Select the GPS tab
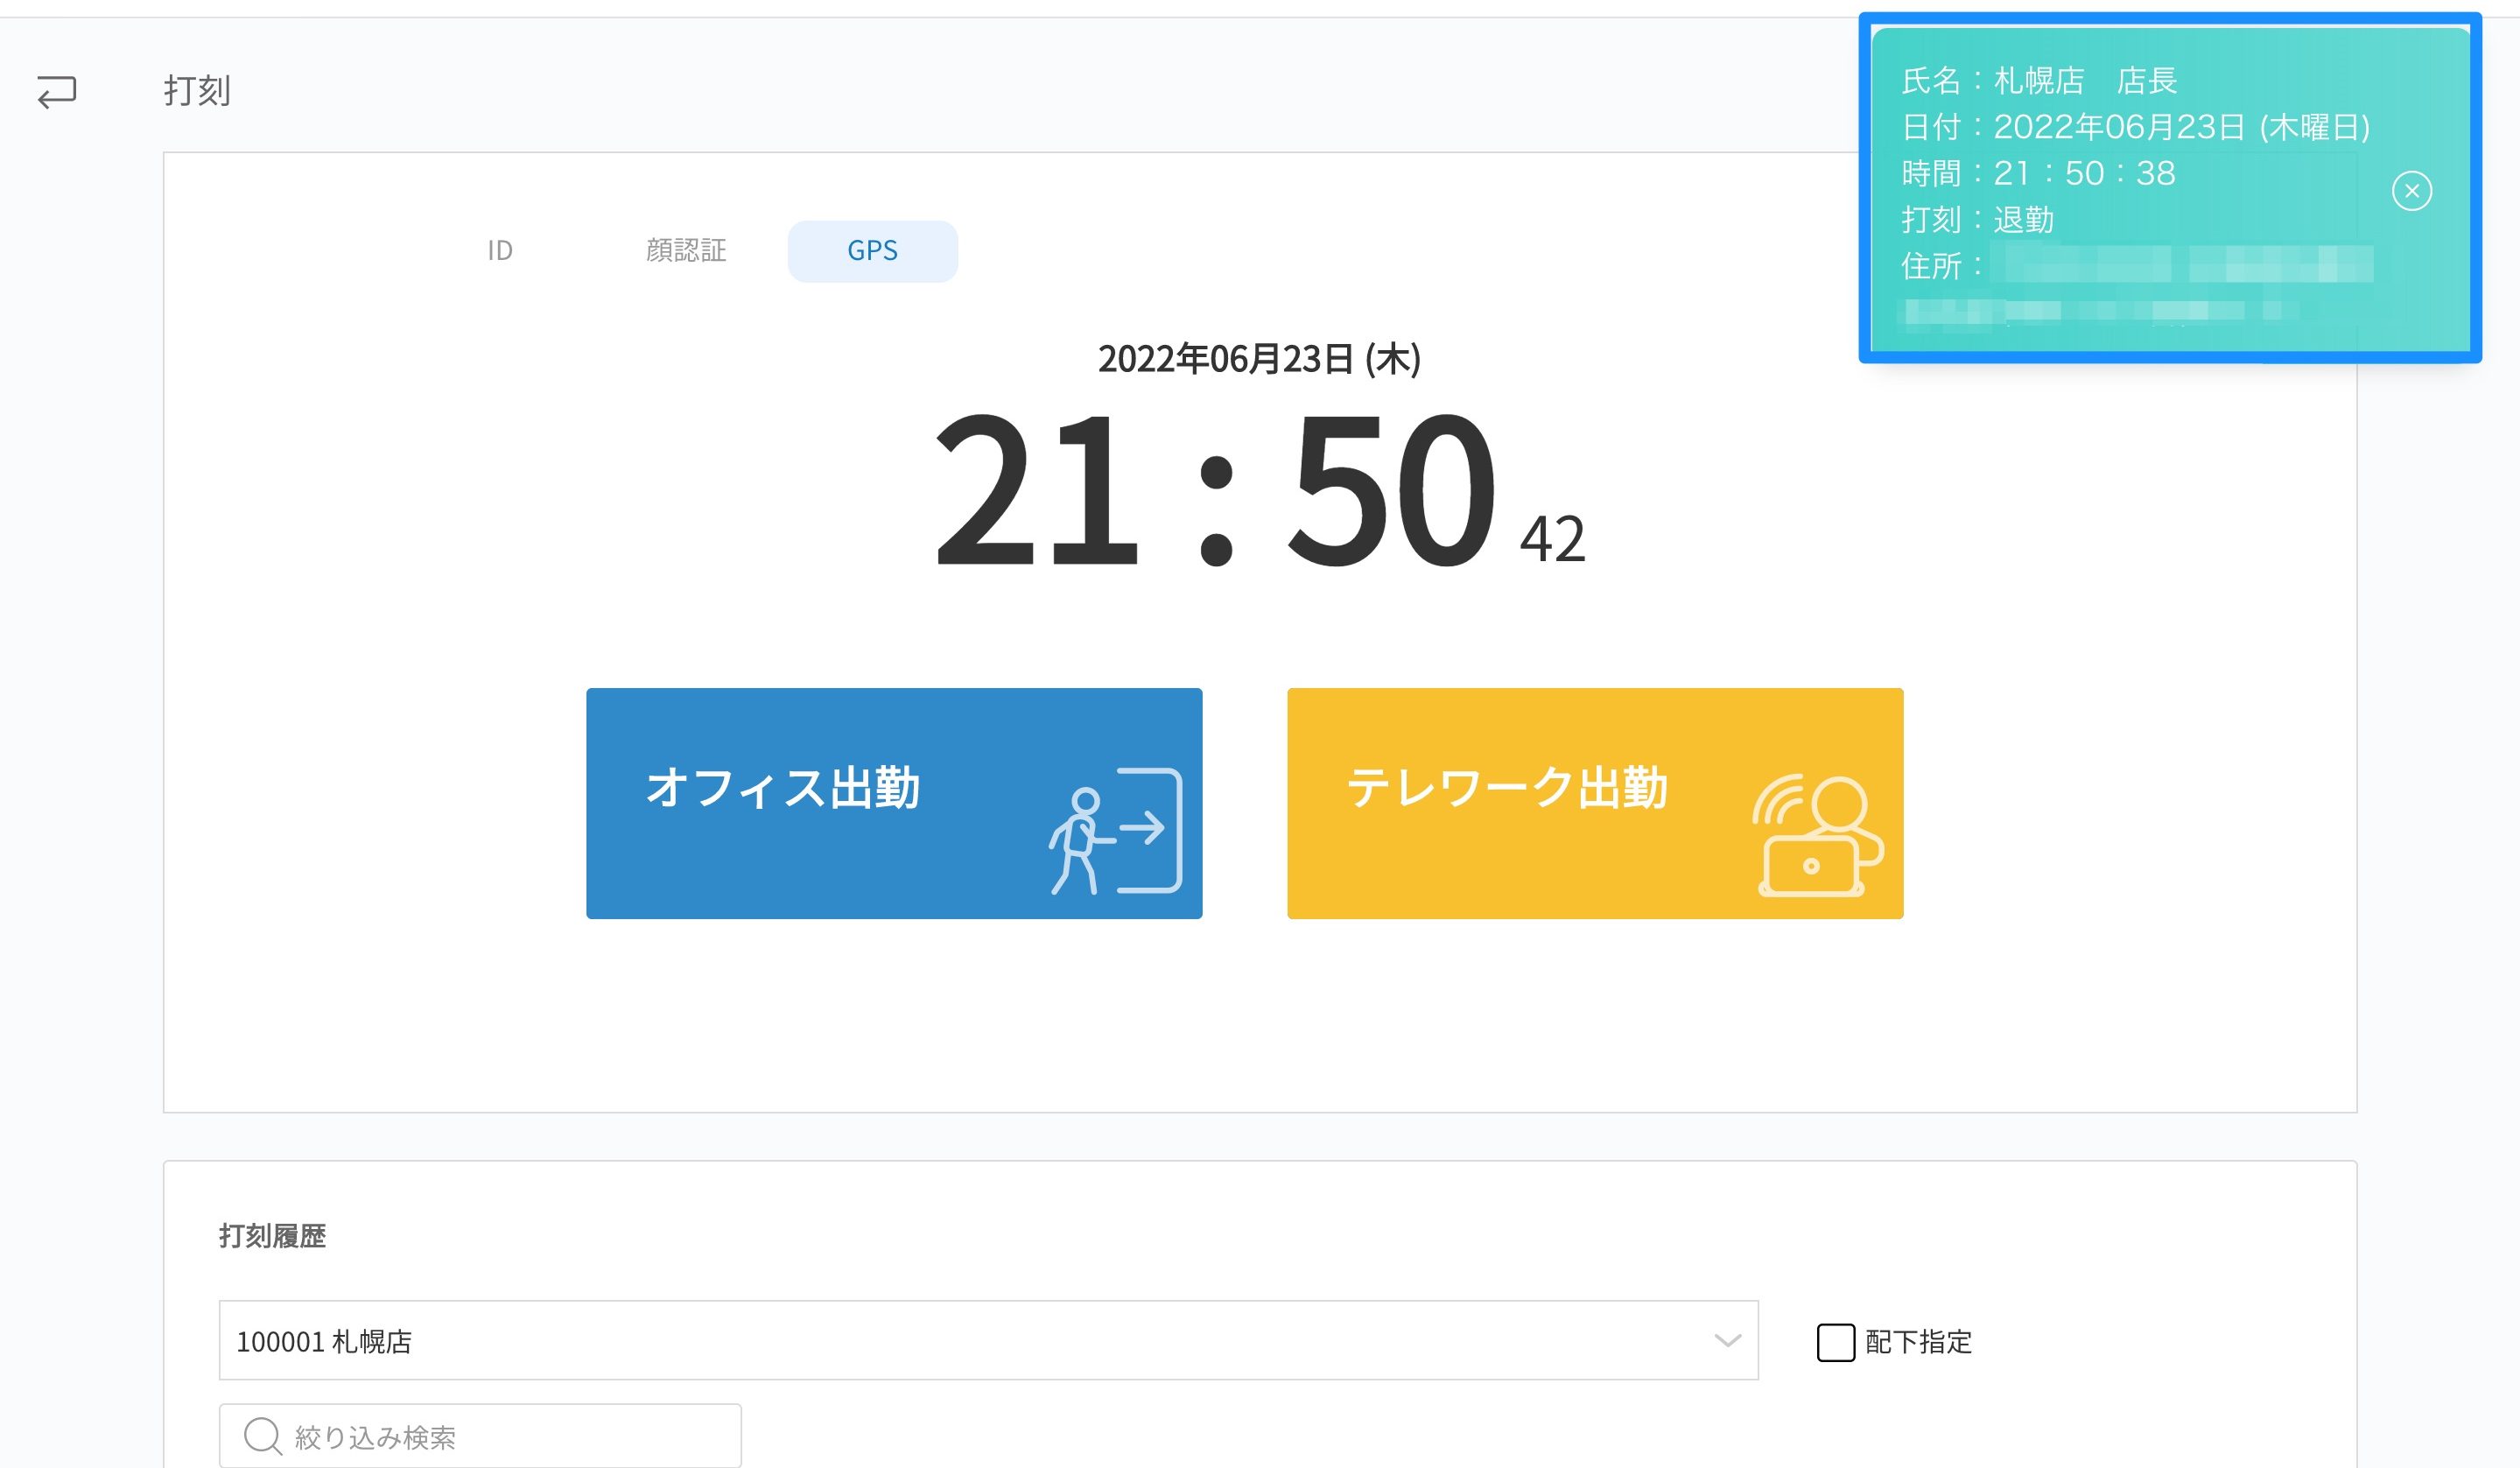This screenshot has height=1468, width=2520. tap(872, 251)
